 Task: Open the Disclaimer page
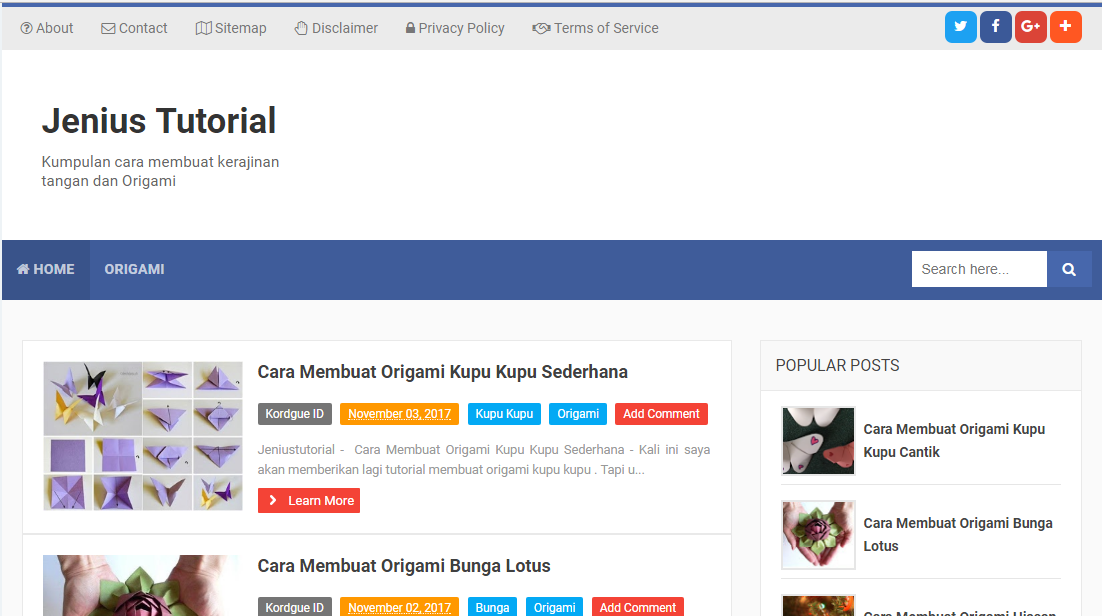[336, 28]
